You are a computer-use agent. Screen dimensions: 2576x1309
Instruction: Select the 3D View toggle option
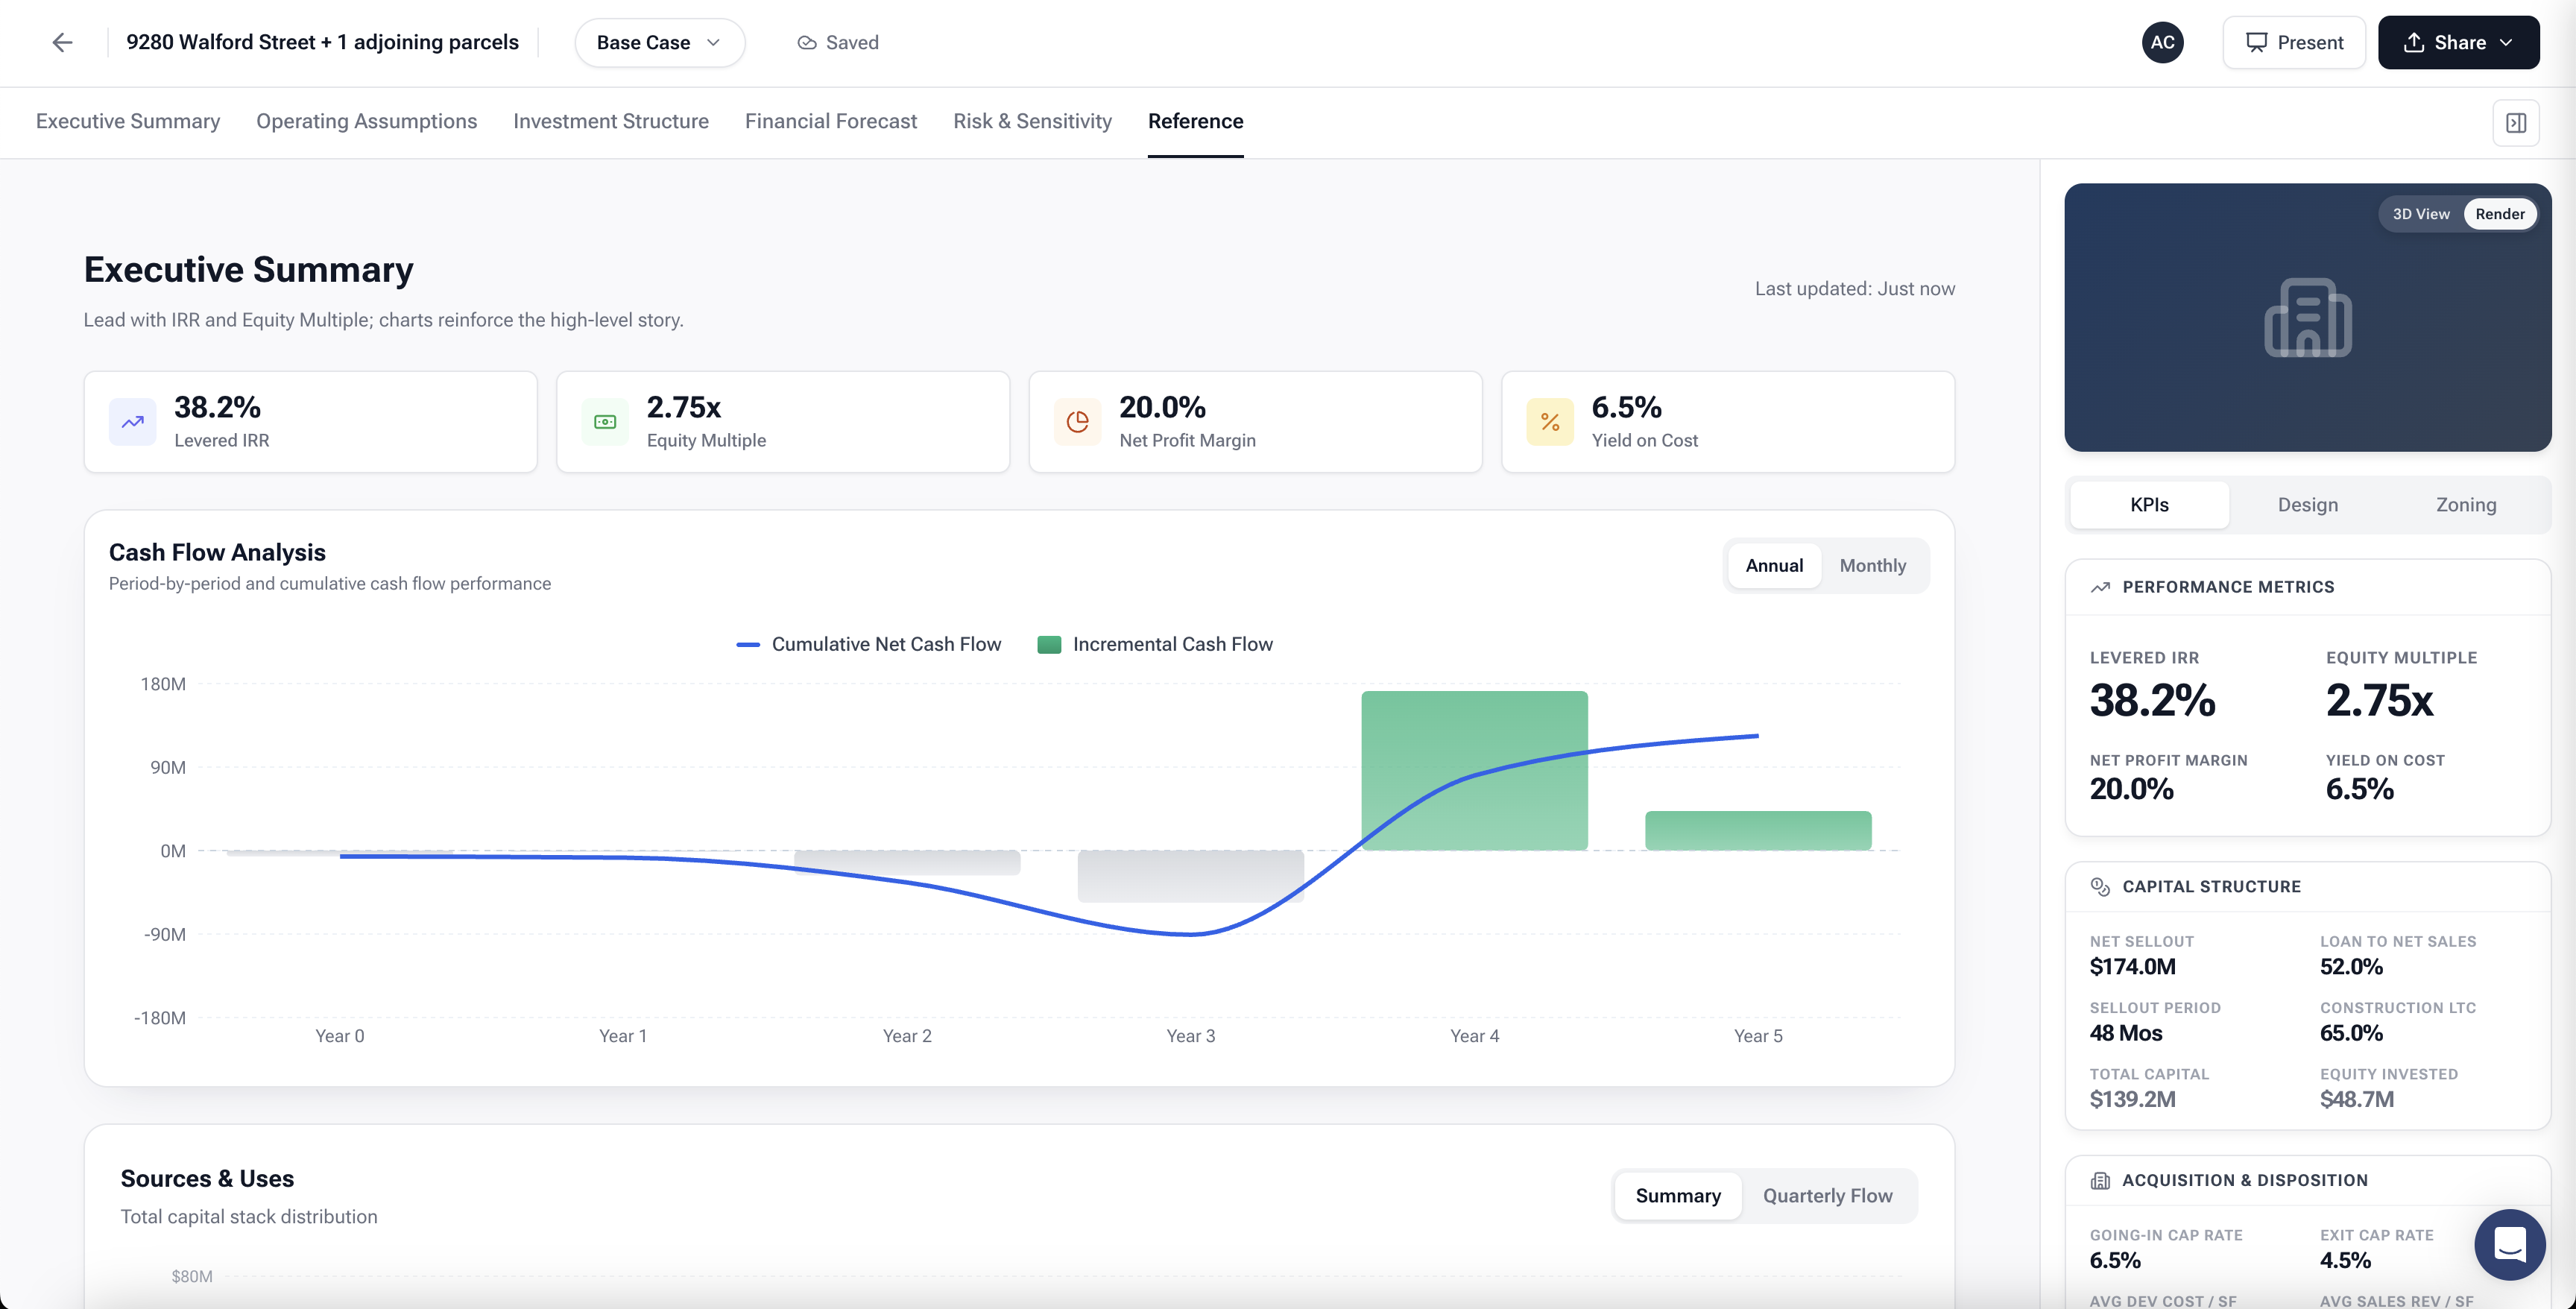coord(2420,214)
